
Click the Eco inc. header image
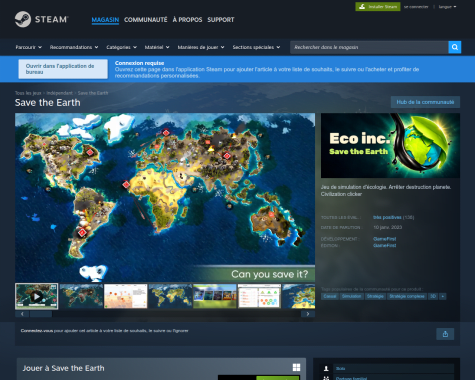coord(390,145)
